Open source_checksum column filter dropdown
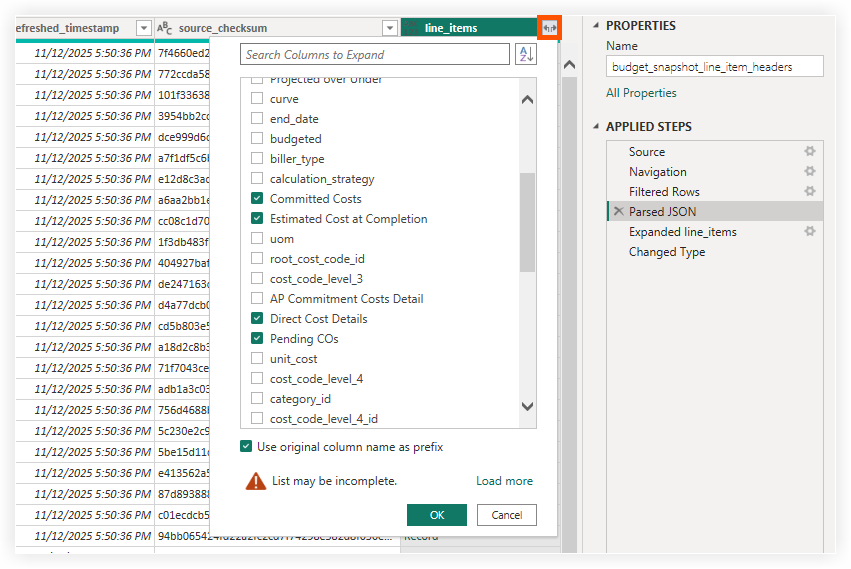 (x=390, y=28)
